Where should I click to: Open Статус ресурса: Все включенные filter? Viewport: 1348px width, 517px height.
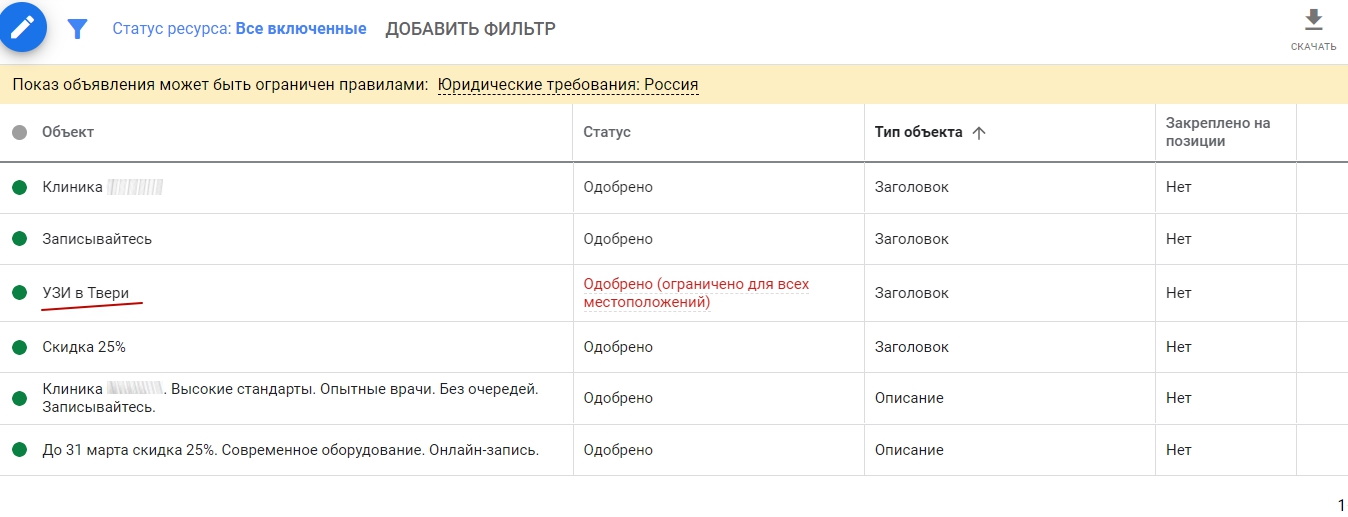click(239, 29)
